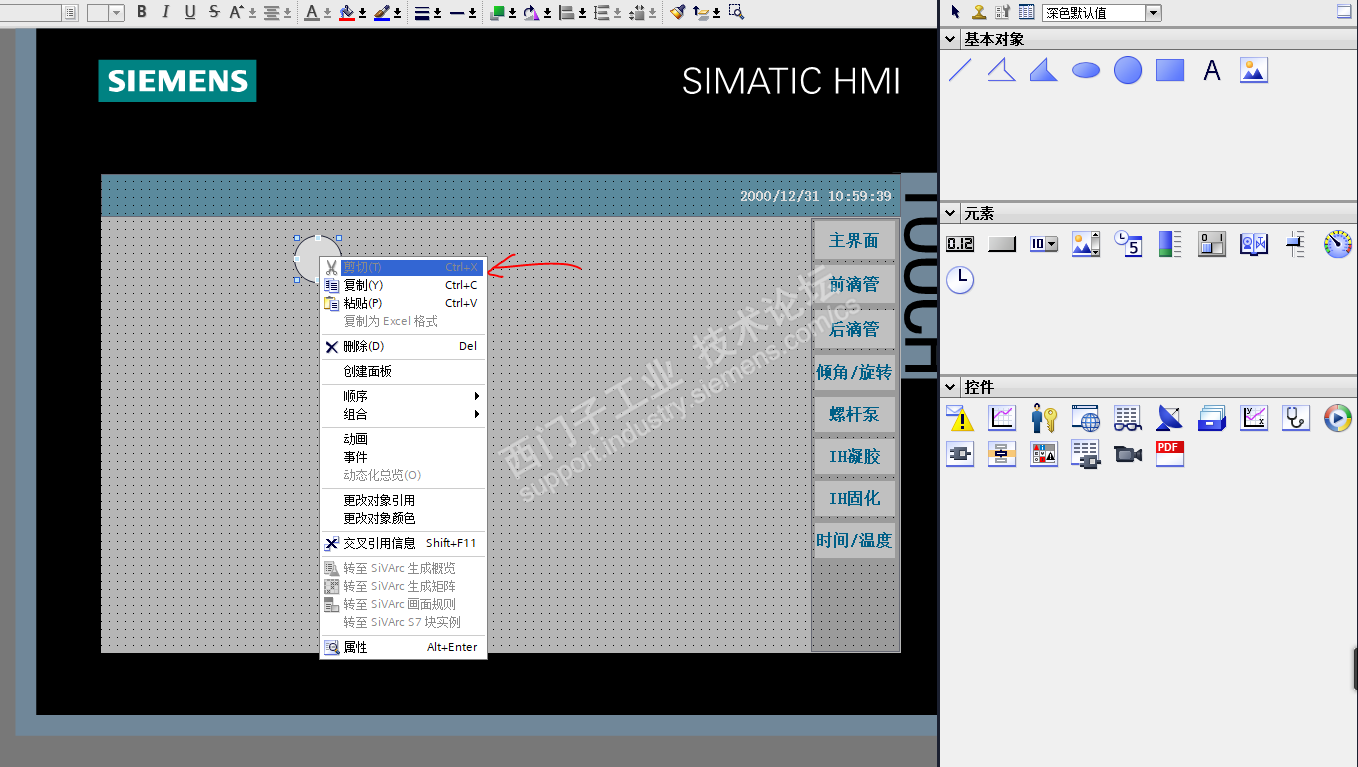Toggle the stamp mode icon in toolbox
Image resolution: width=1358 pixels, height=767 pixels.
(x=980, y=12)
